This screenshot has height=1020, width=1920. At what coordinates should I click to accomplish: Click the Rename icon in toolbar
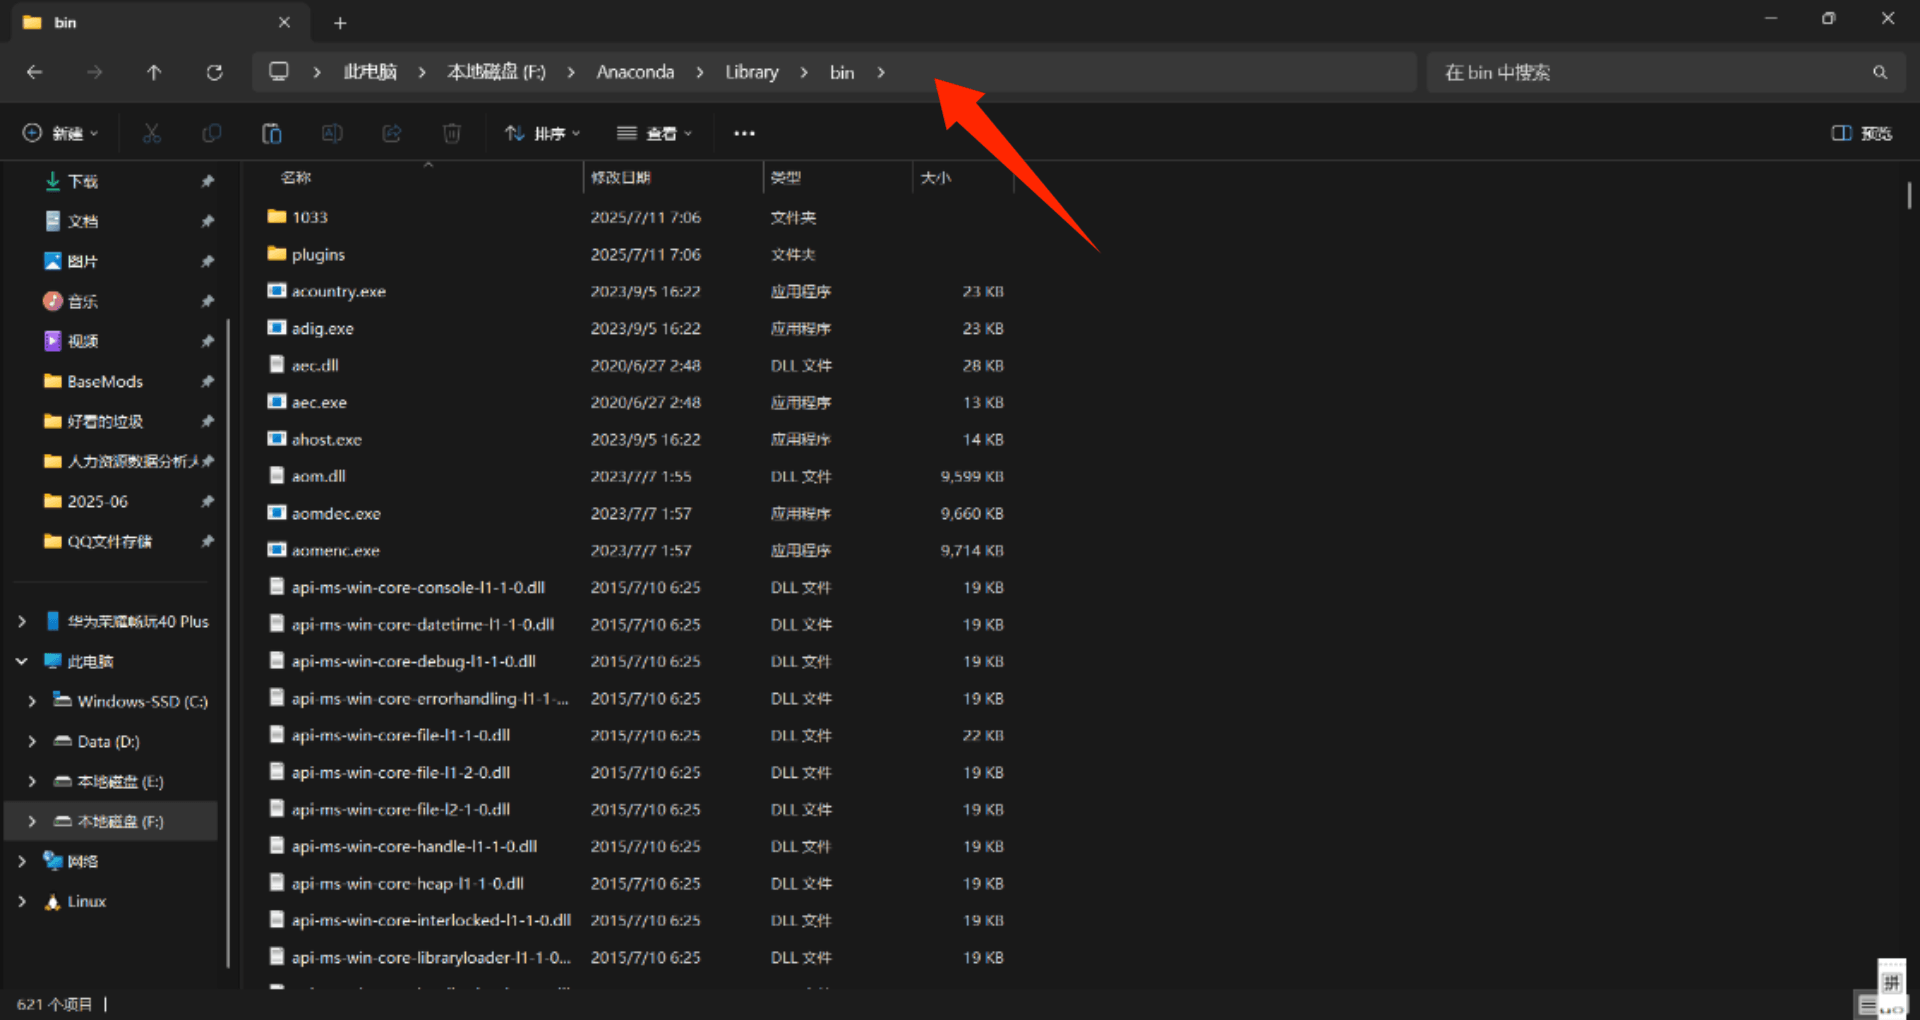click(332, 133)
